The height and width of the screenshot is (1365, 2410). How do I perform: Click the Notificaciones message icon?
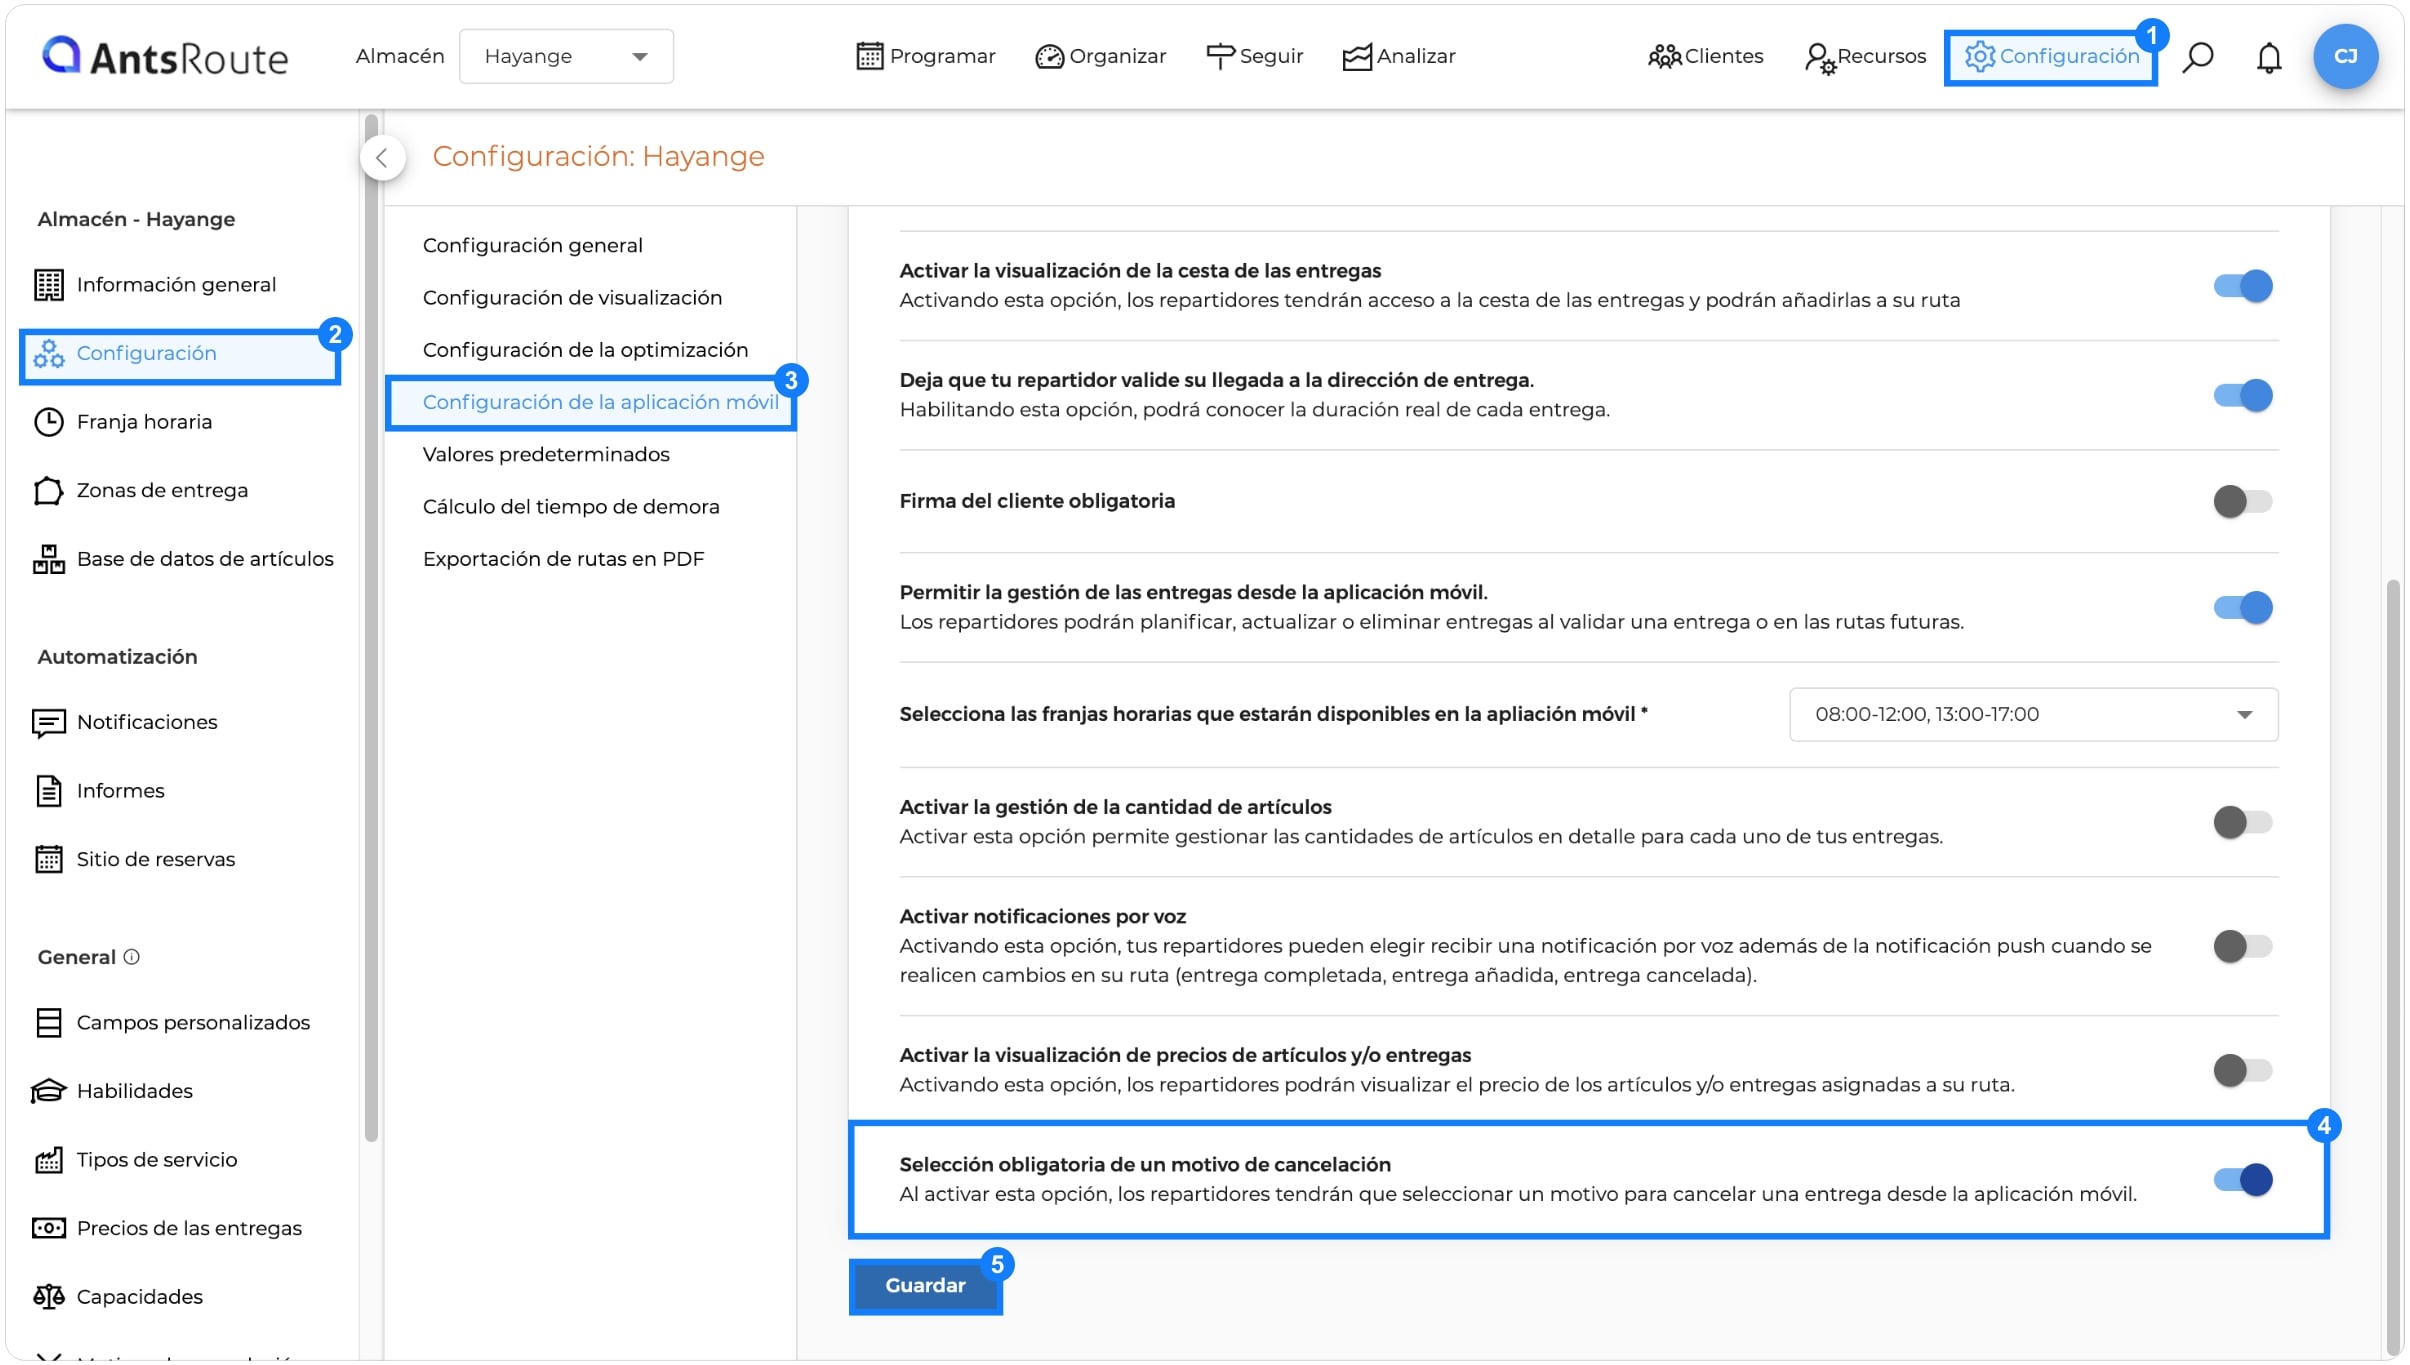coord(48,722)
